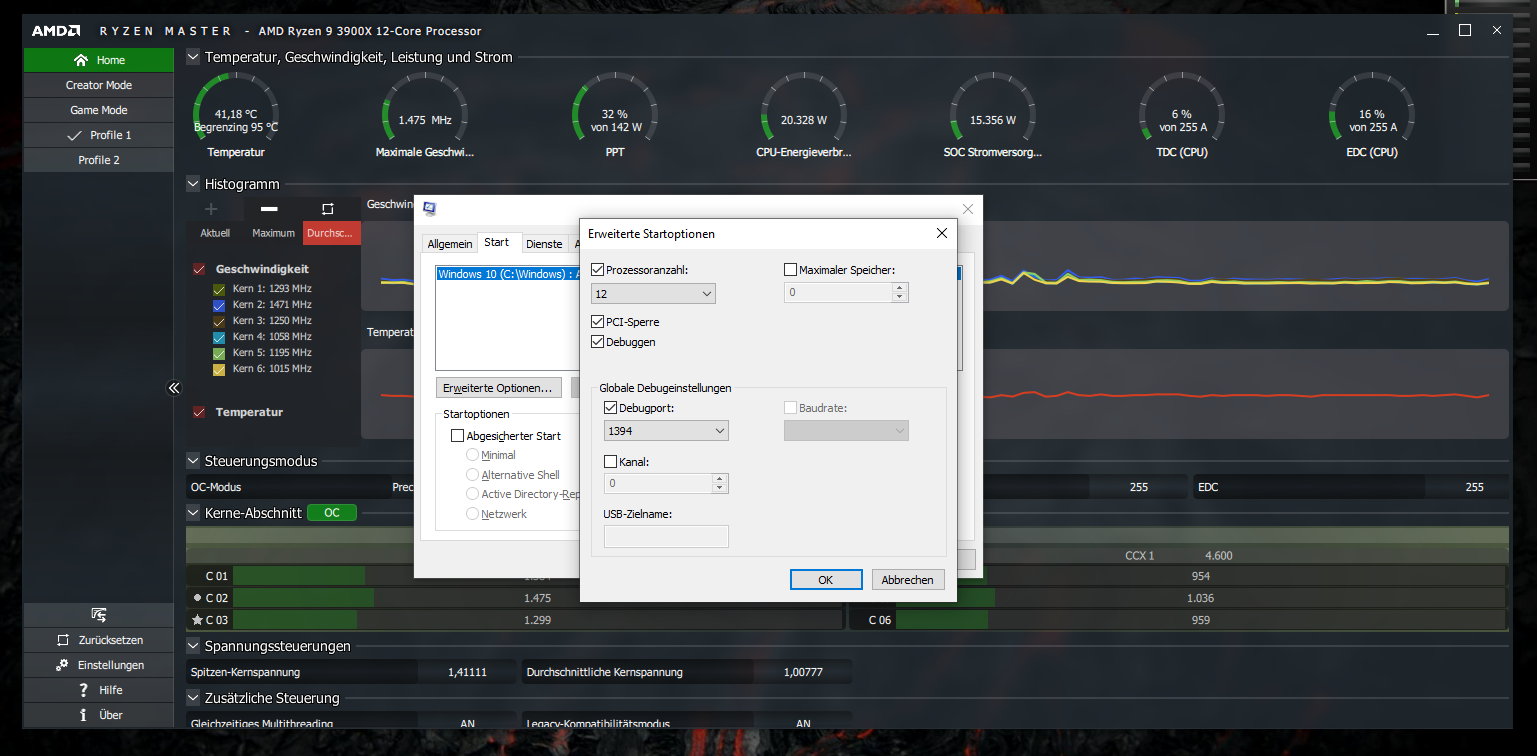Click the Zurücksetzen reset icon
The width and height of the screenshot is (1537, 756).
click(x=62, y=640)
